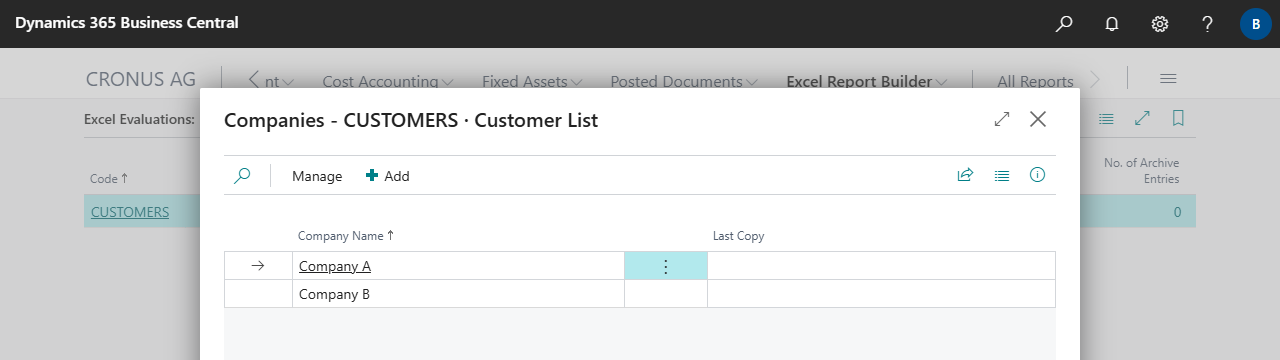Viewport: 1280px width, 360px height.
Task: Click the plus Add action
Action: [388, 176]
